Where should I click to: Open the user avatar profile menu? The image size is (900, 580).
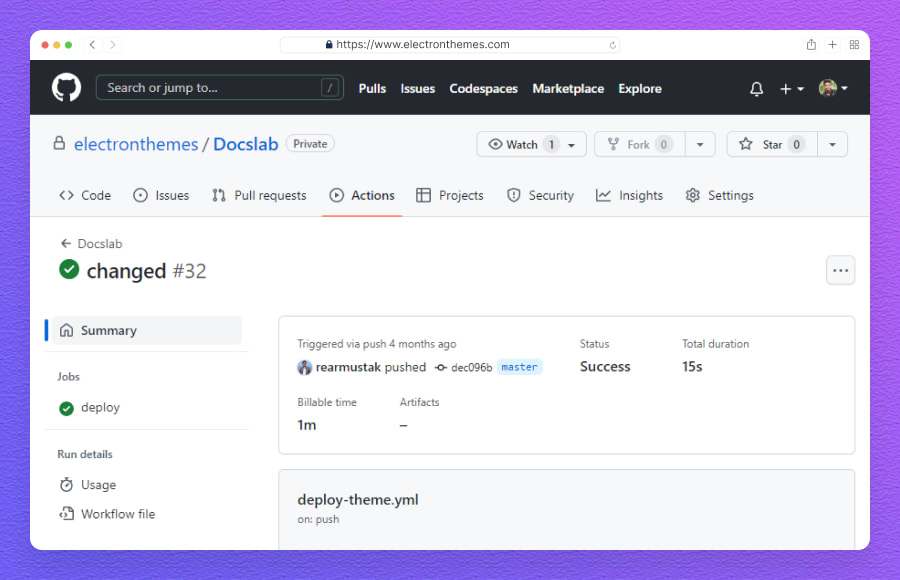click(x=833, y=88)
